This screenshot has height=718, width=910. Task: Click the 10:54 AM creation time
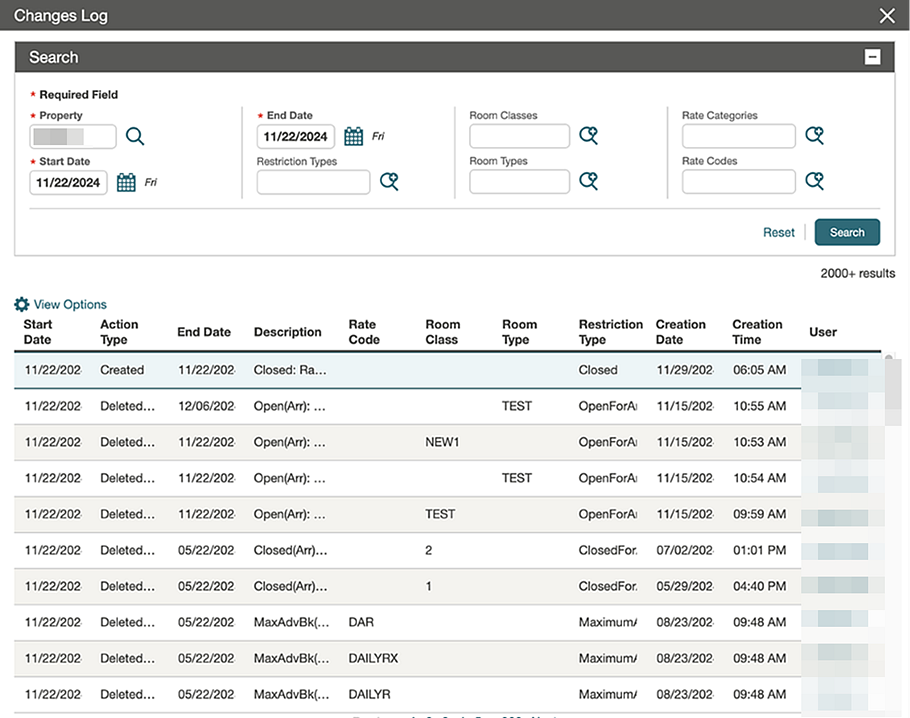tap(759, 478)
